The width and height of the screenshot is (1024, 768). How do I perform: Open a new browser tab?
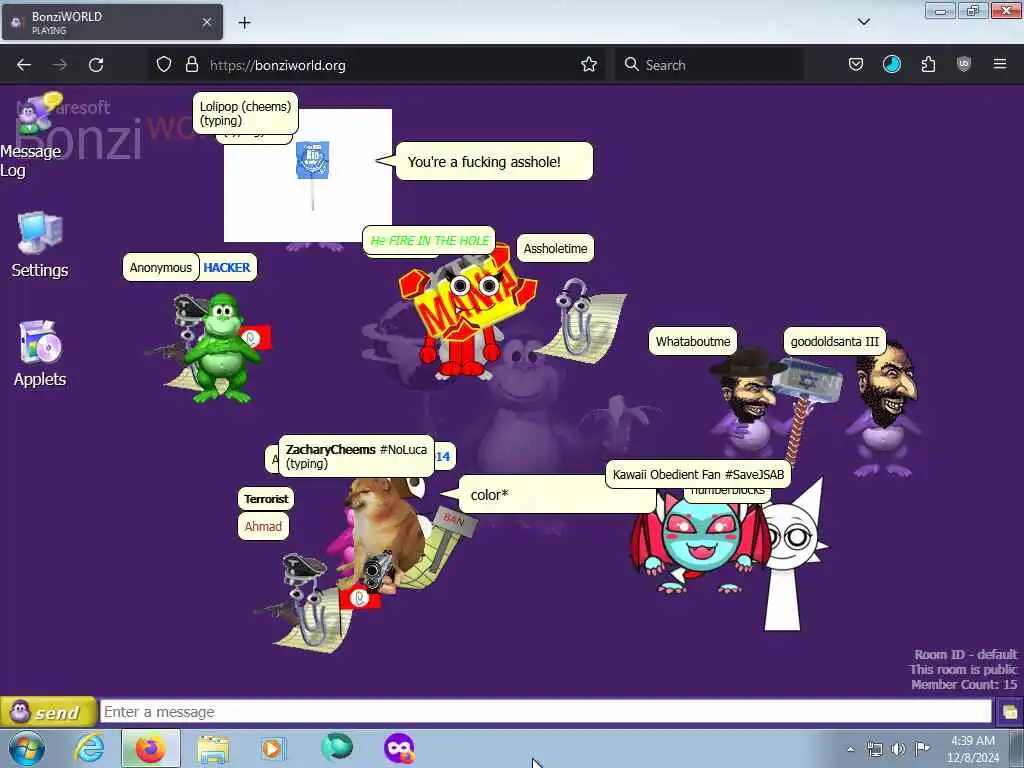(x=244, y=22)
